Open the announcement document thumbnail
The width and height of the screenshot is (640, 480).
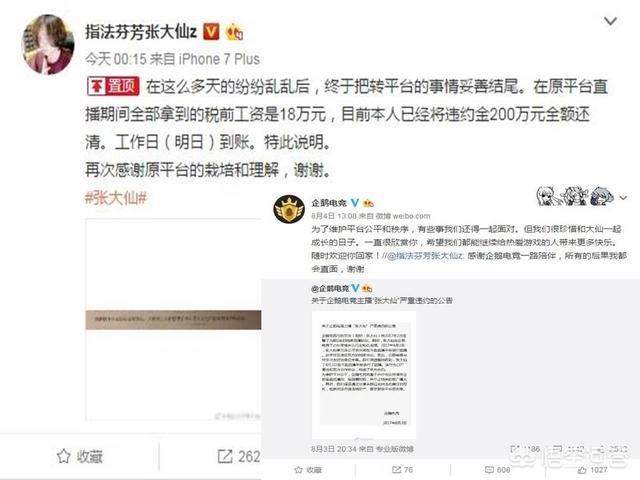(364, 376)
